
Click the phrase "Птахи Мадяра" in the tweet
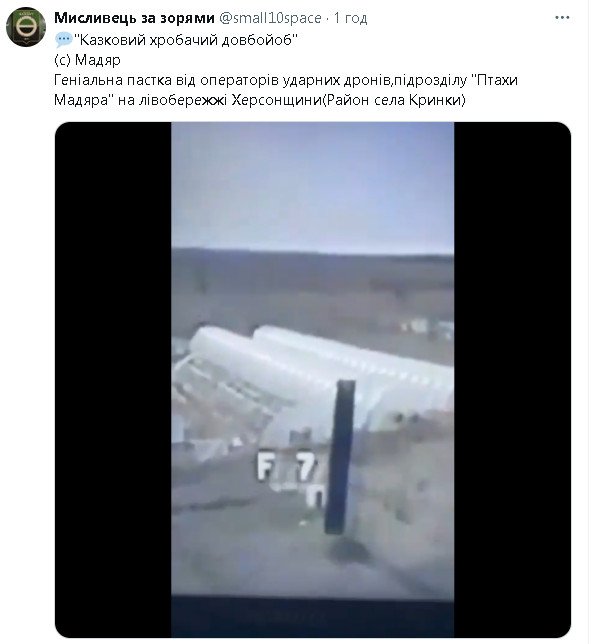pos(288,90)
